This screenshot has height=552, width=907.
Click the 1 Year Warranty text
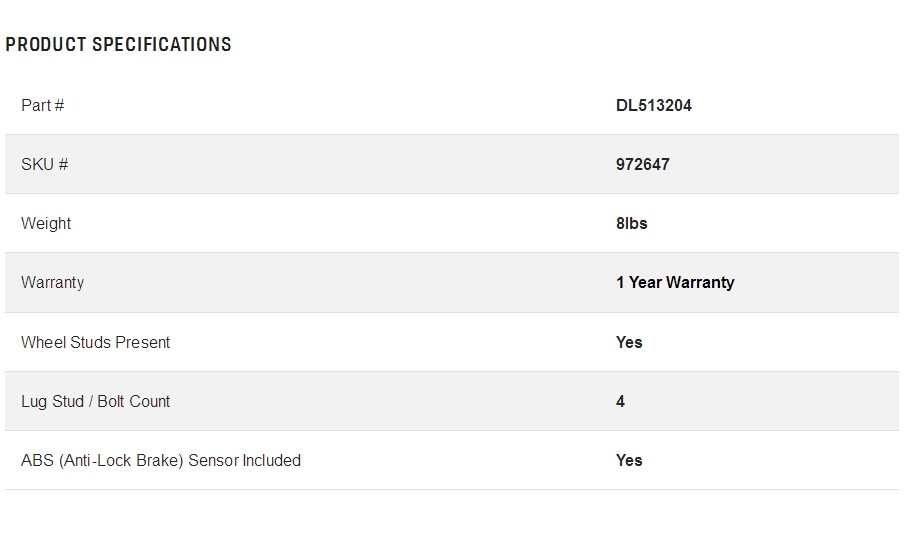pyautogui.click(x=675, y=282)
